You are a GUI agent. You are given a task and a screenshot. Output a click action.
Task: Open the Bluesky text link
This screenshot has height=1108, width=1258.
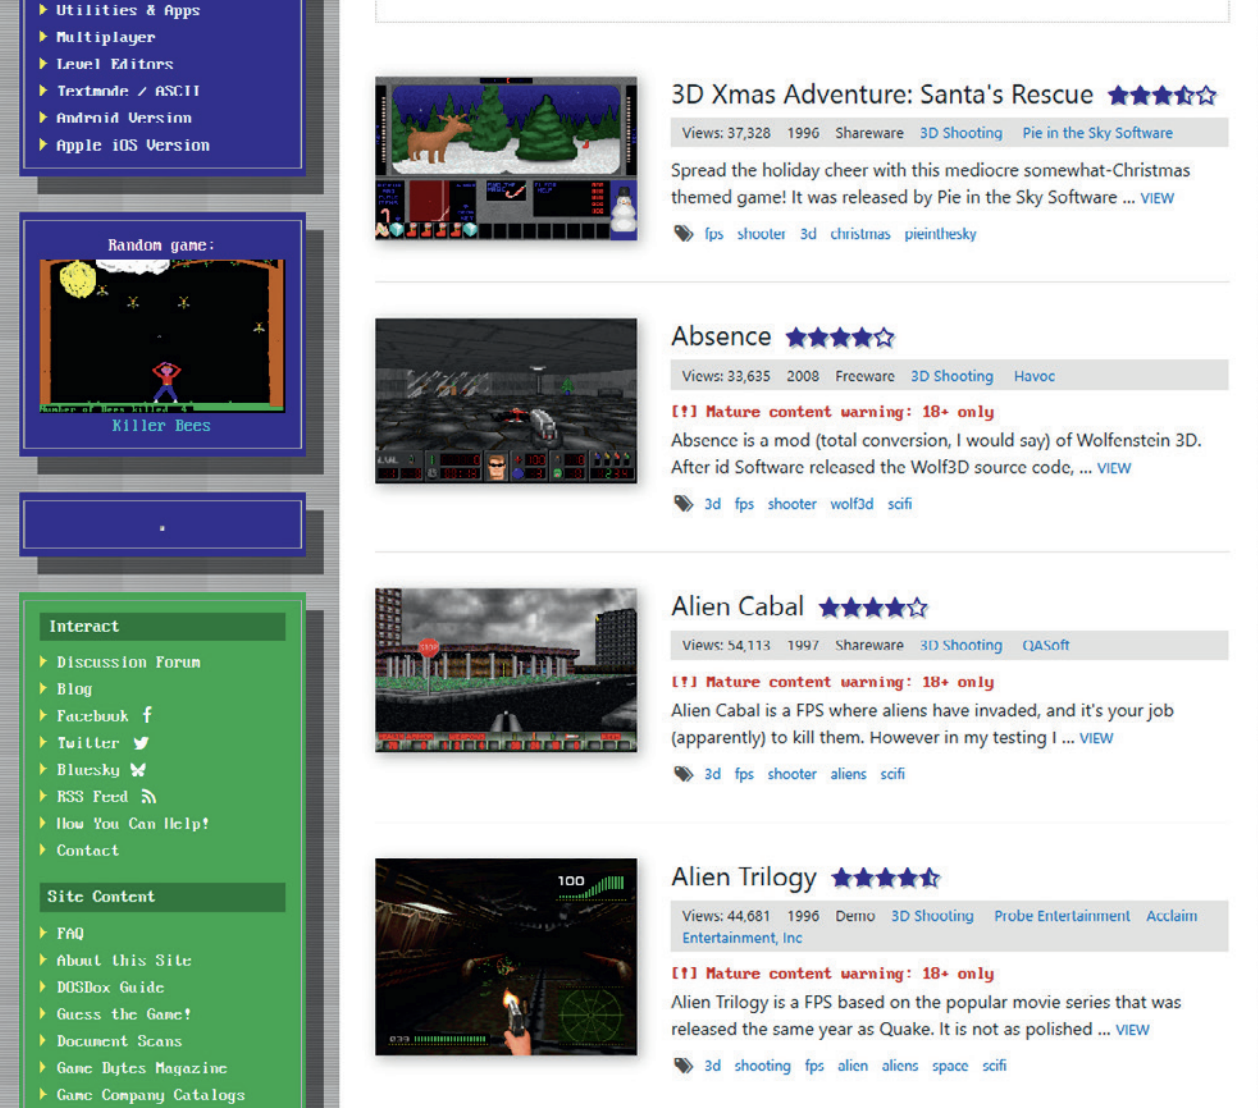tap(88, 770)
